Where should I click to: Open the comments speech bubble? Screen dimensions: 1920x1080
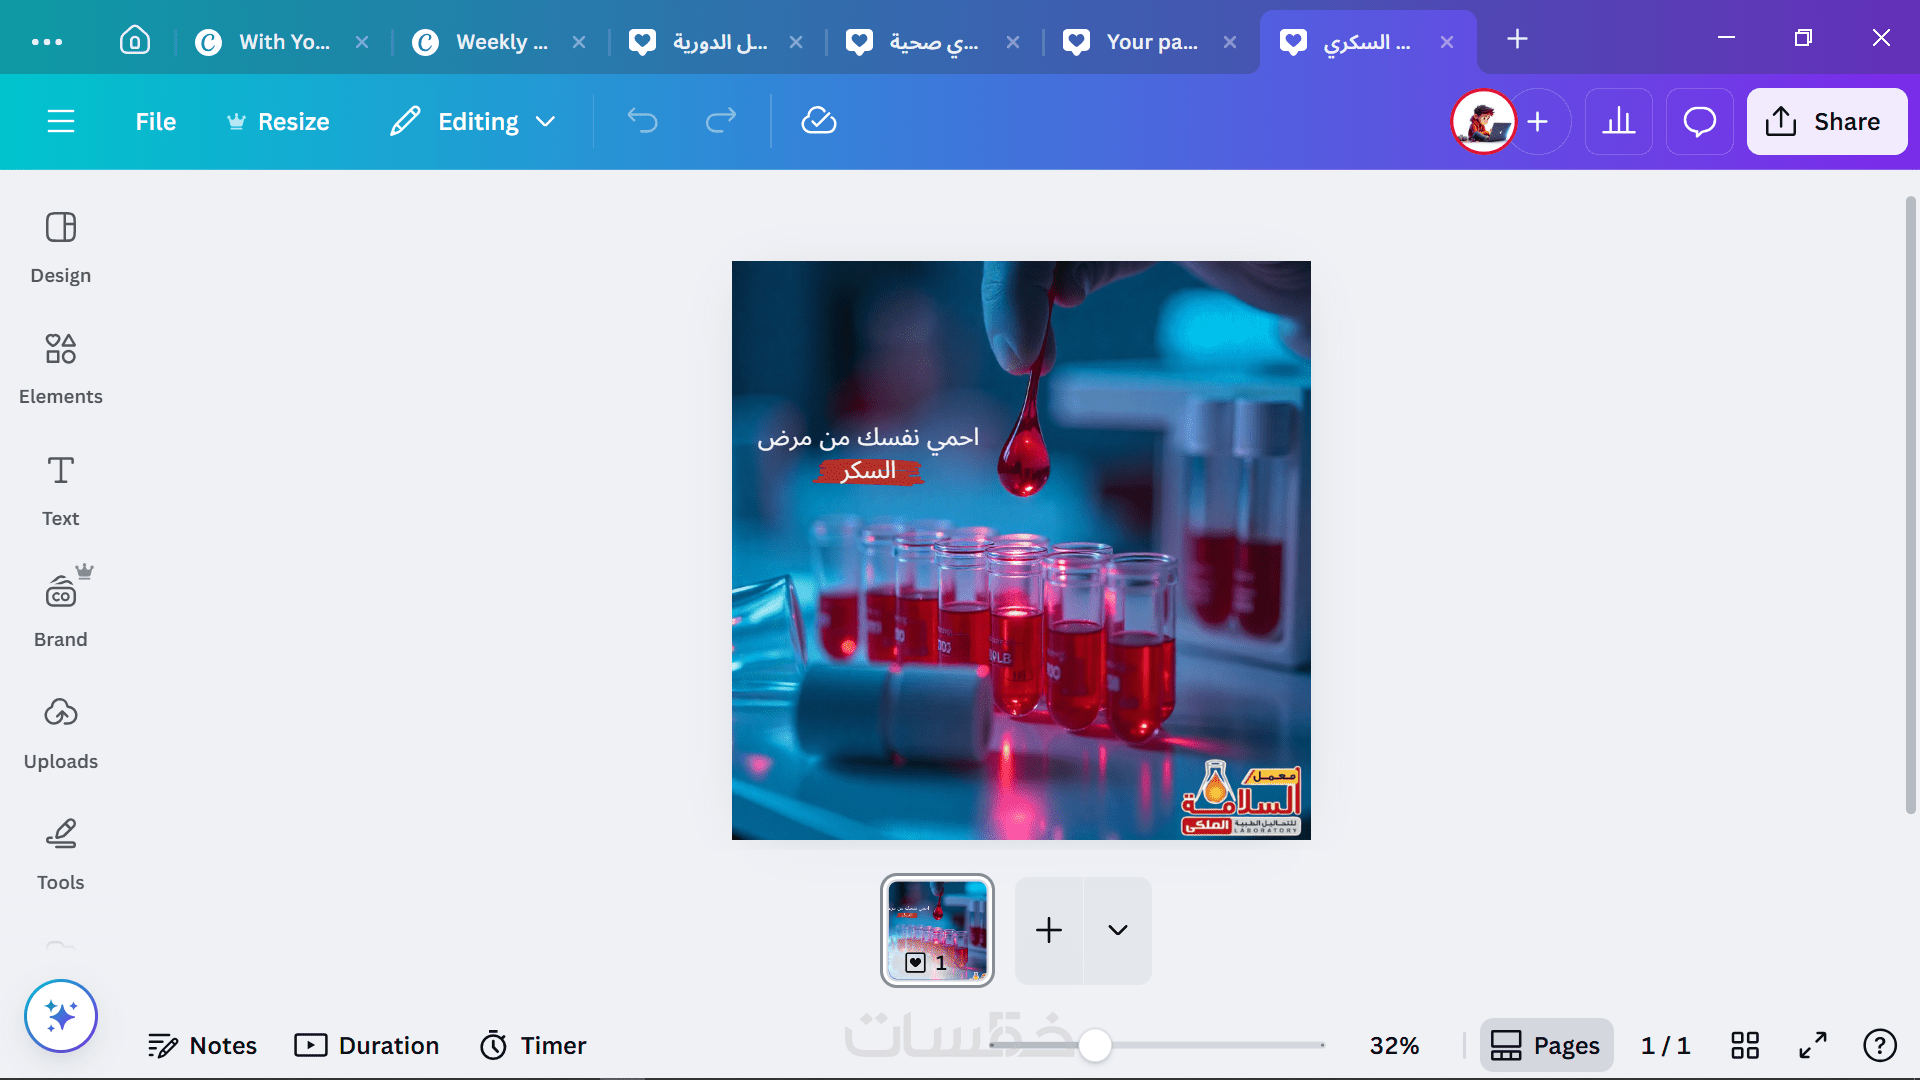tap(1699, 122)
